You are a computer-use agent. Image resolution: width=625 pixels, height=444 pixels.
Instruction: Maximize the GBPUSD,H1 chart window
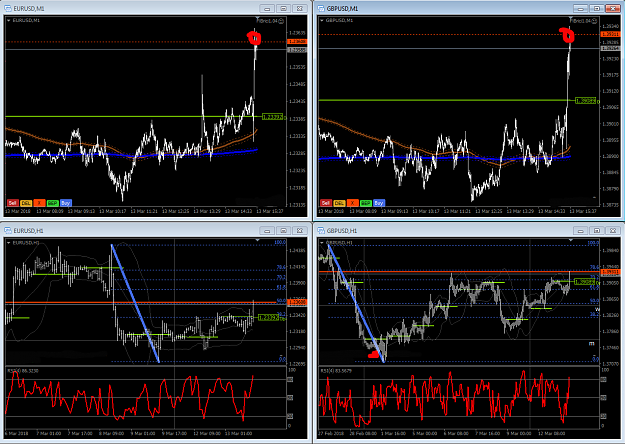point(597,230)
